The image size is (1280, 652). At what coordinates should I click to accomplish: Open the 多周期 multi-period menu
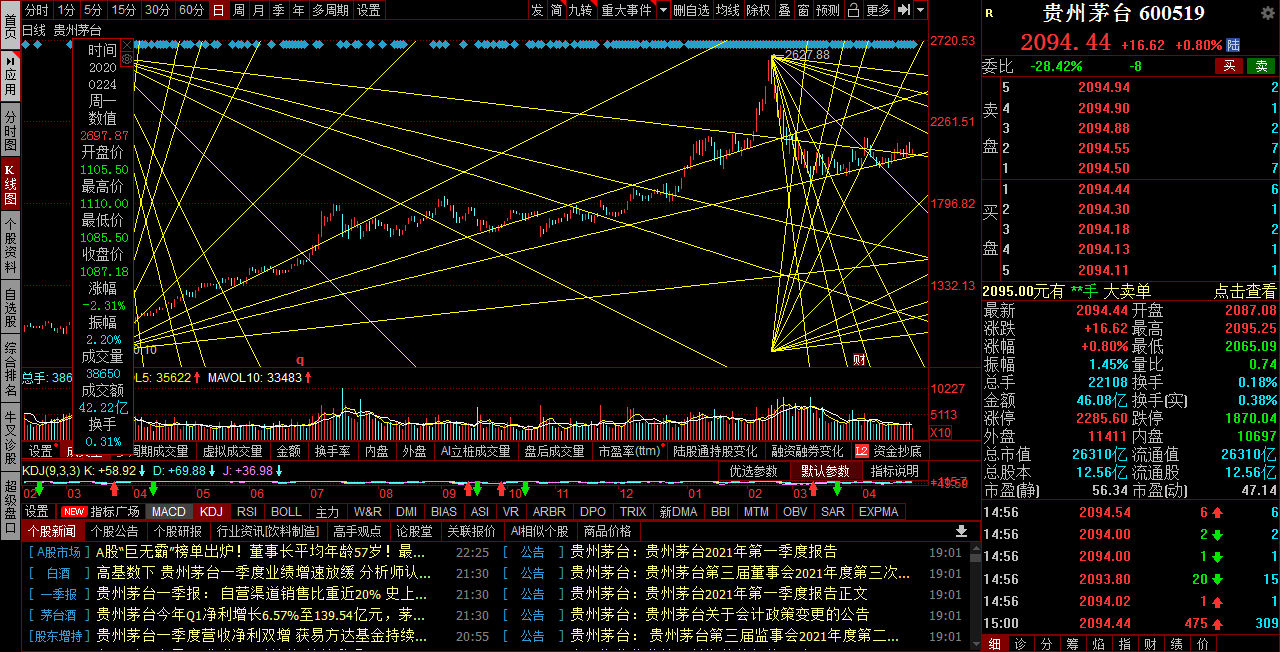coord(330,10)
